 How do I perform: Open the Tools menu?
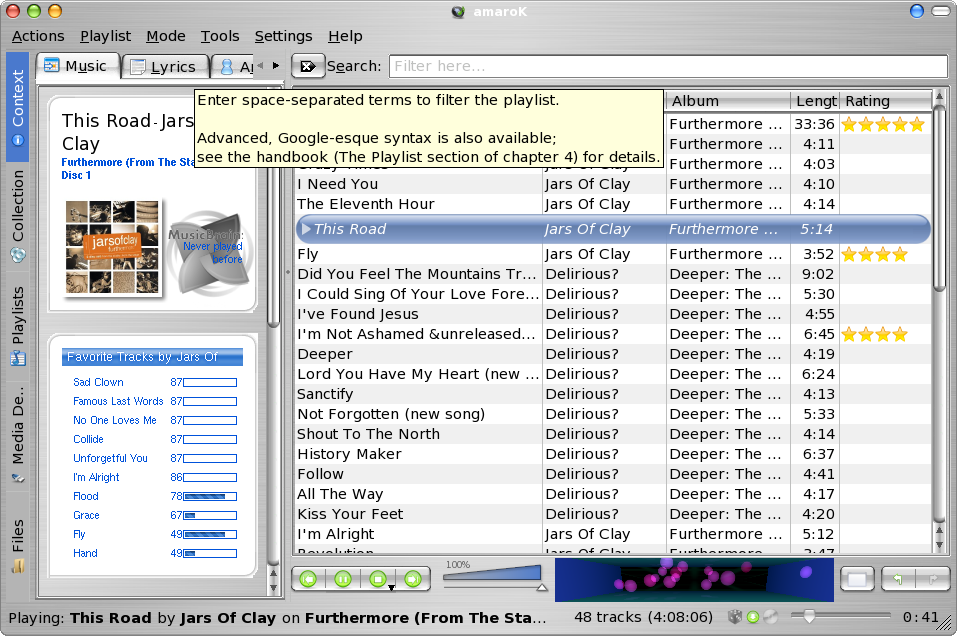coord(220,36)
